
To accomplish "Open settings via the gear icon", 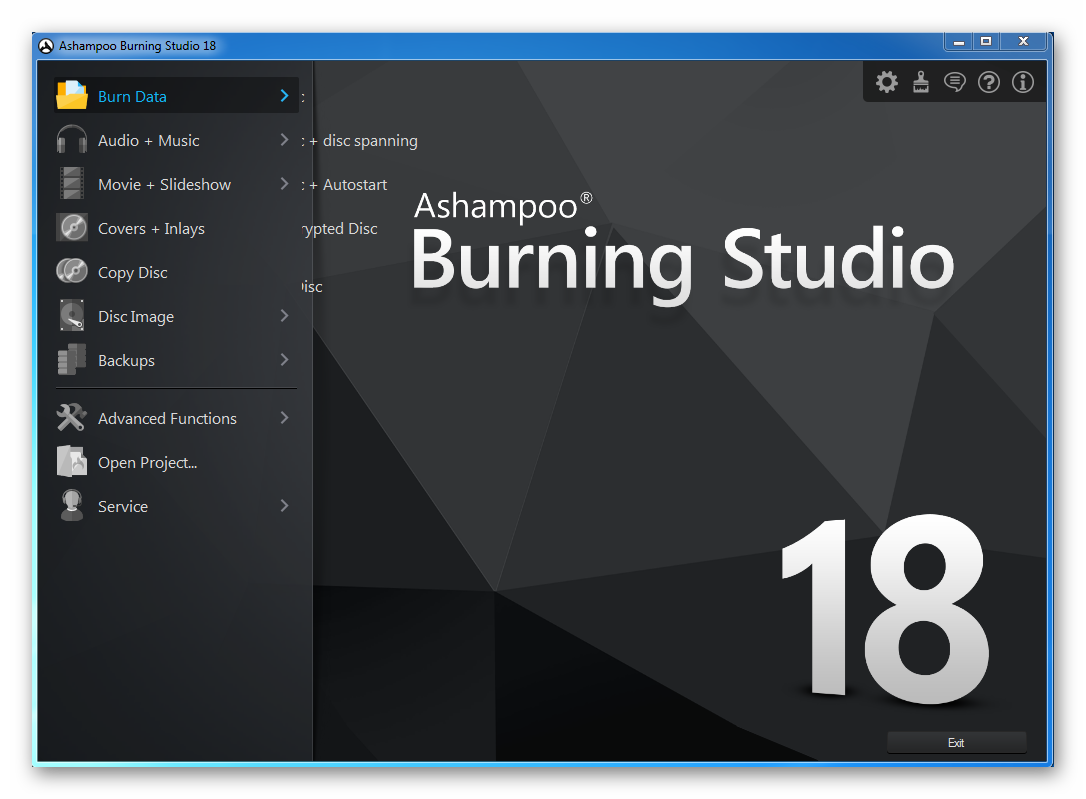I will [887, 82].
